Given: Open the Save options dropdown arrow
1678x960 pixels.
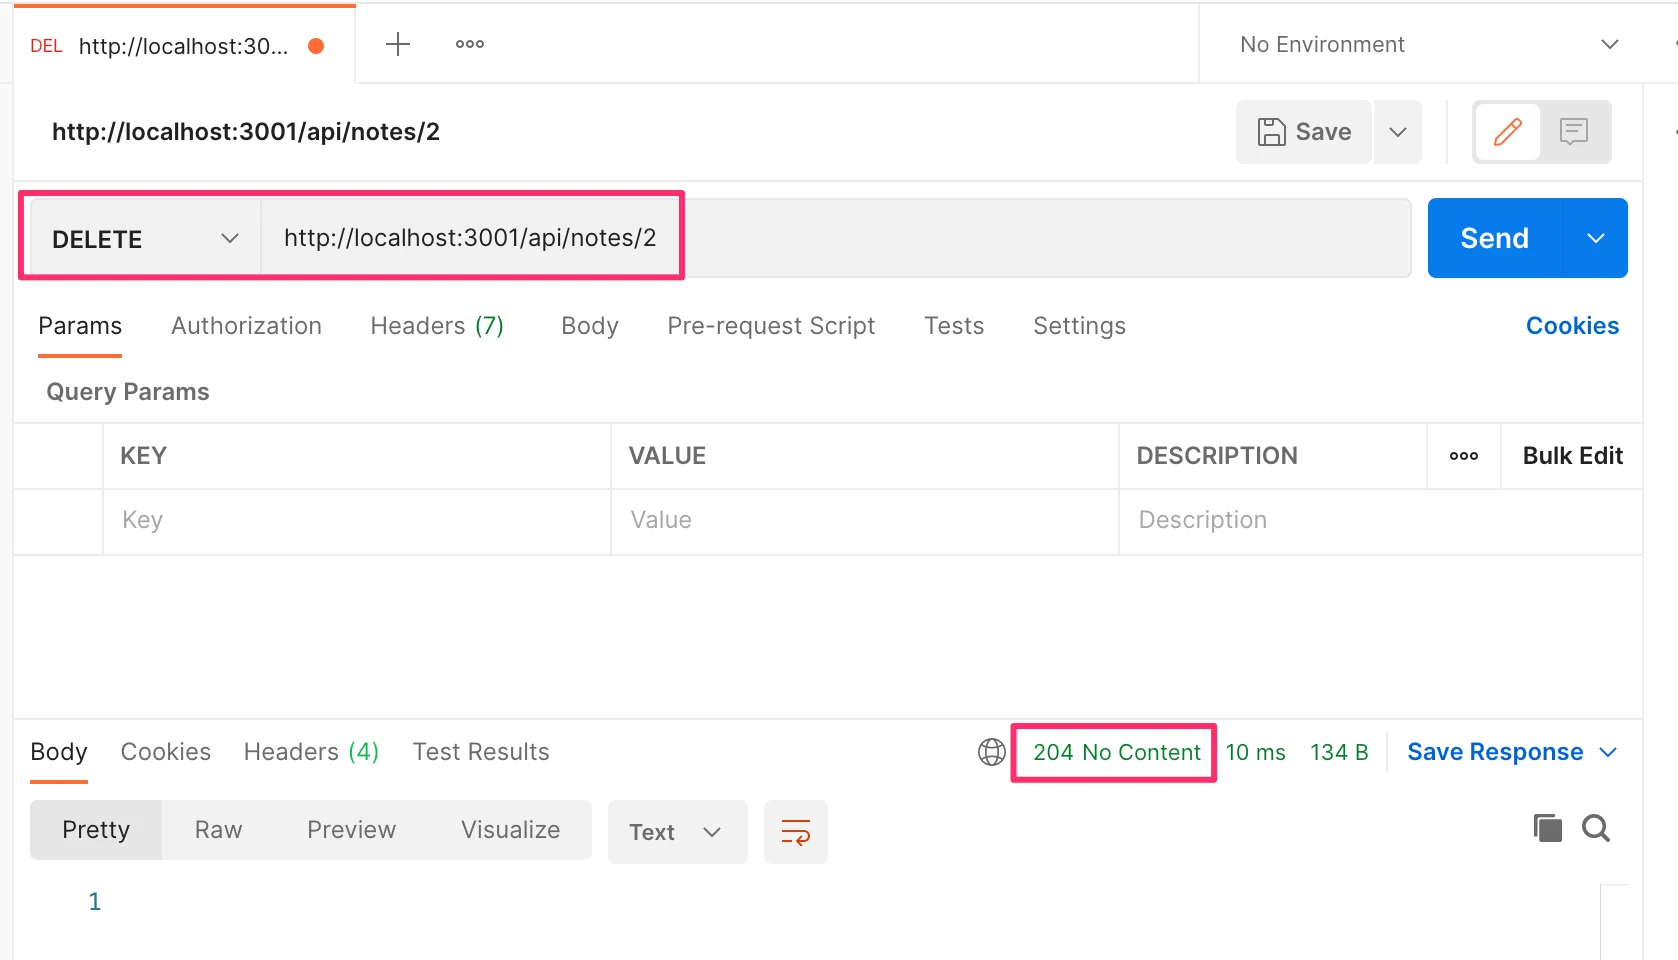Looking at the screenshot, I should pyautogui.click(x=1398, y=132).
